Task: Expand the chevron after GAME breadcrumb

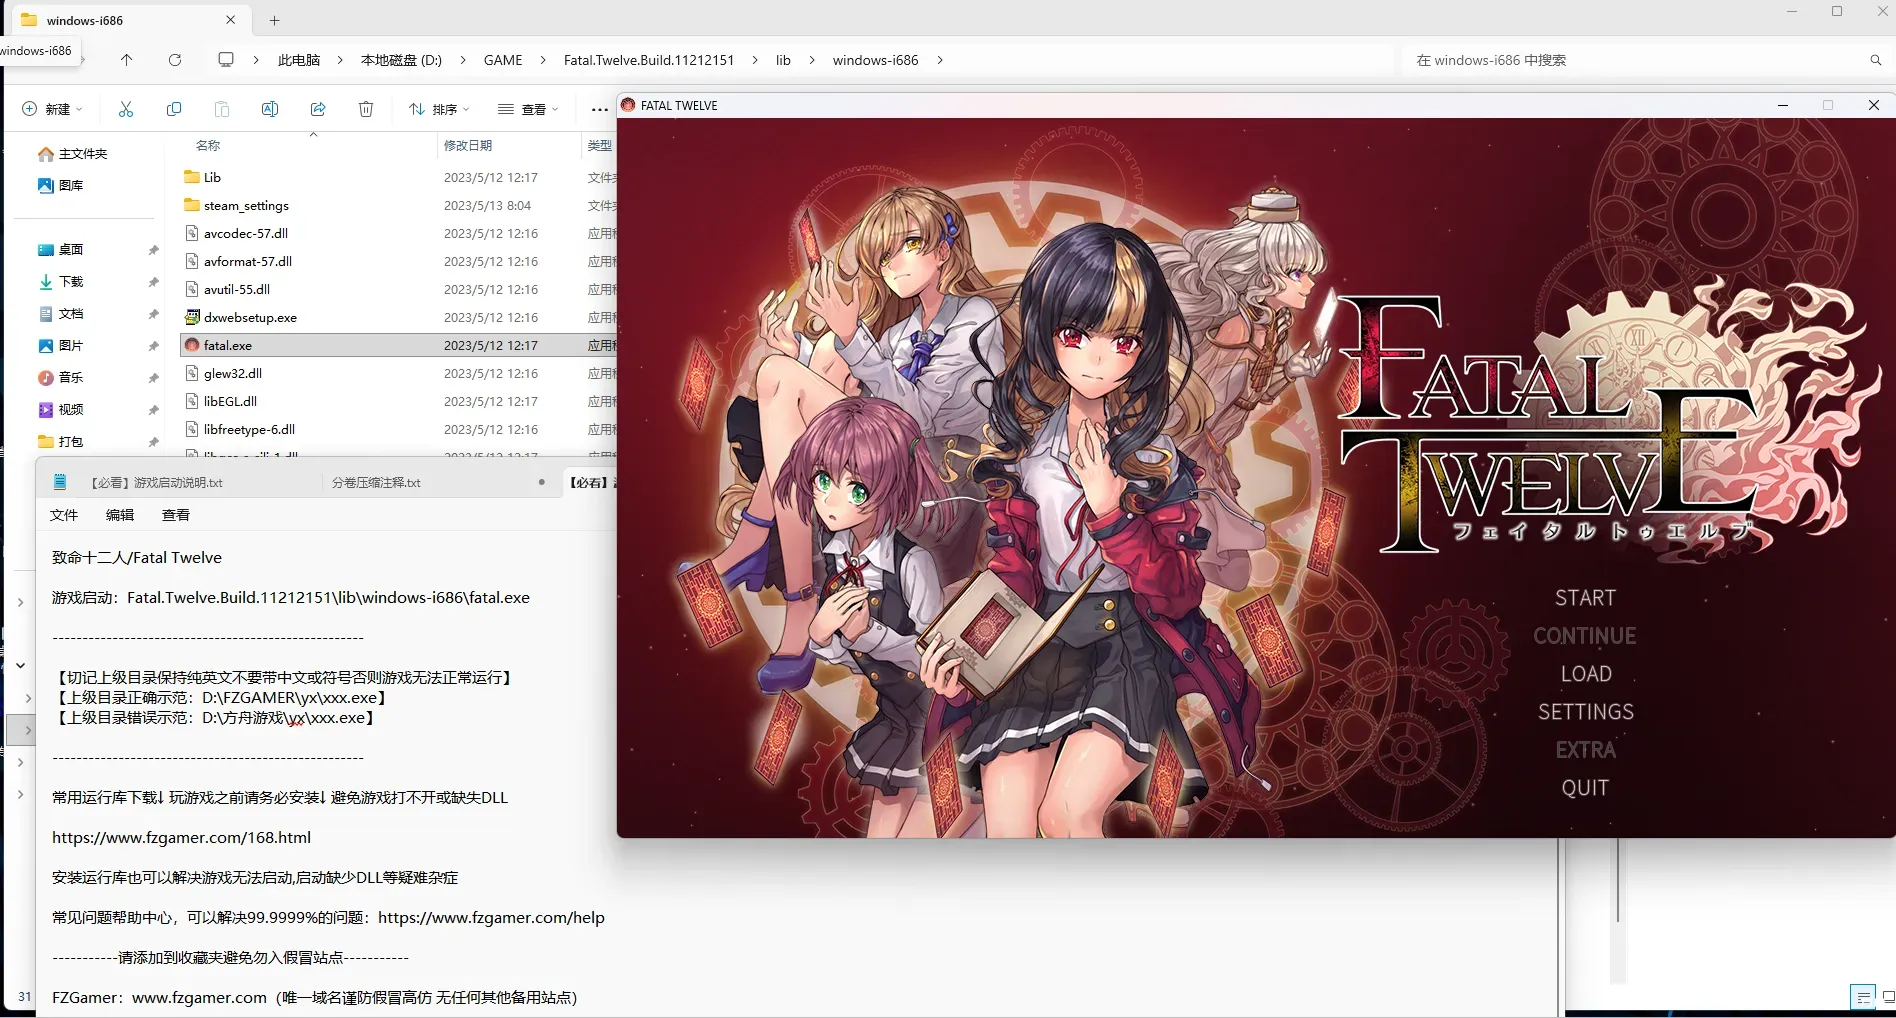Action: coord(543,60)
